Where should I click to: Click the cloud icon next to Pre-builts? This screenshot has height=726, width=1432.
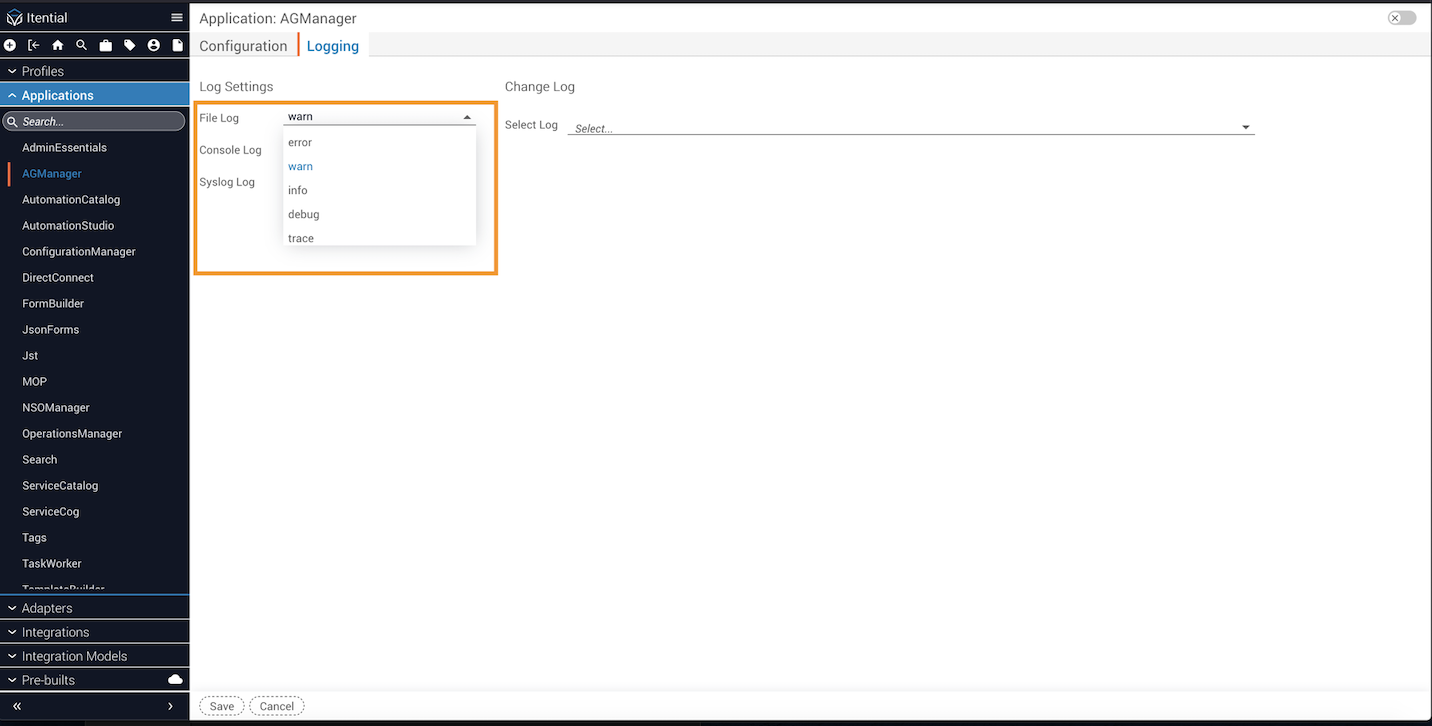(176, 679)
